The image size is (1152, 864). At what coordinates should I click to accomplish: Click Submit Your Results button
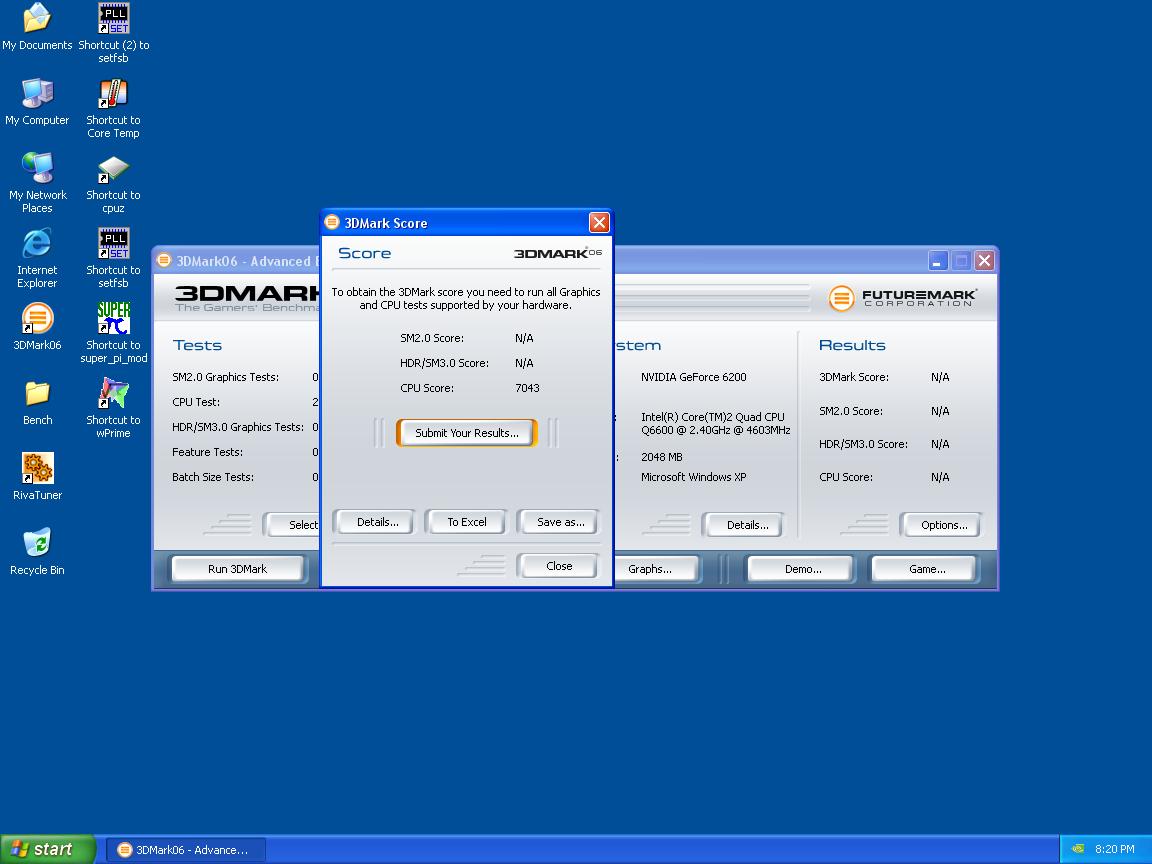coord(467,433)
